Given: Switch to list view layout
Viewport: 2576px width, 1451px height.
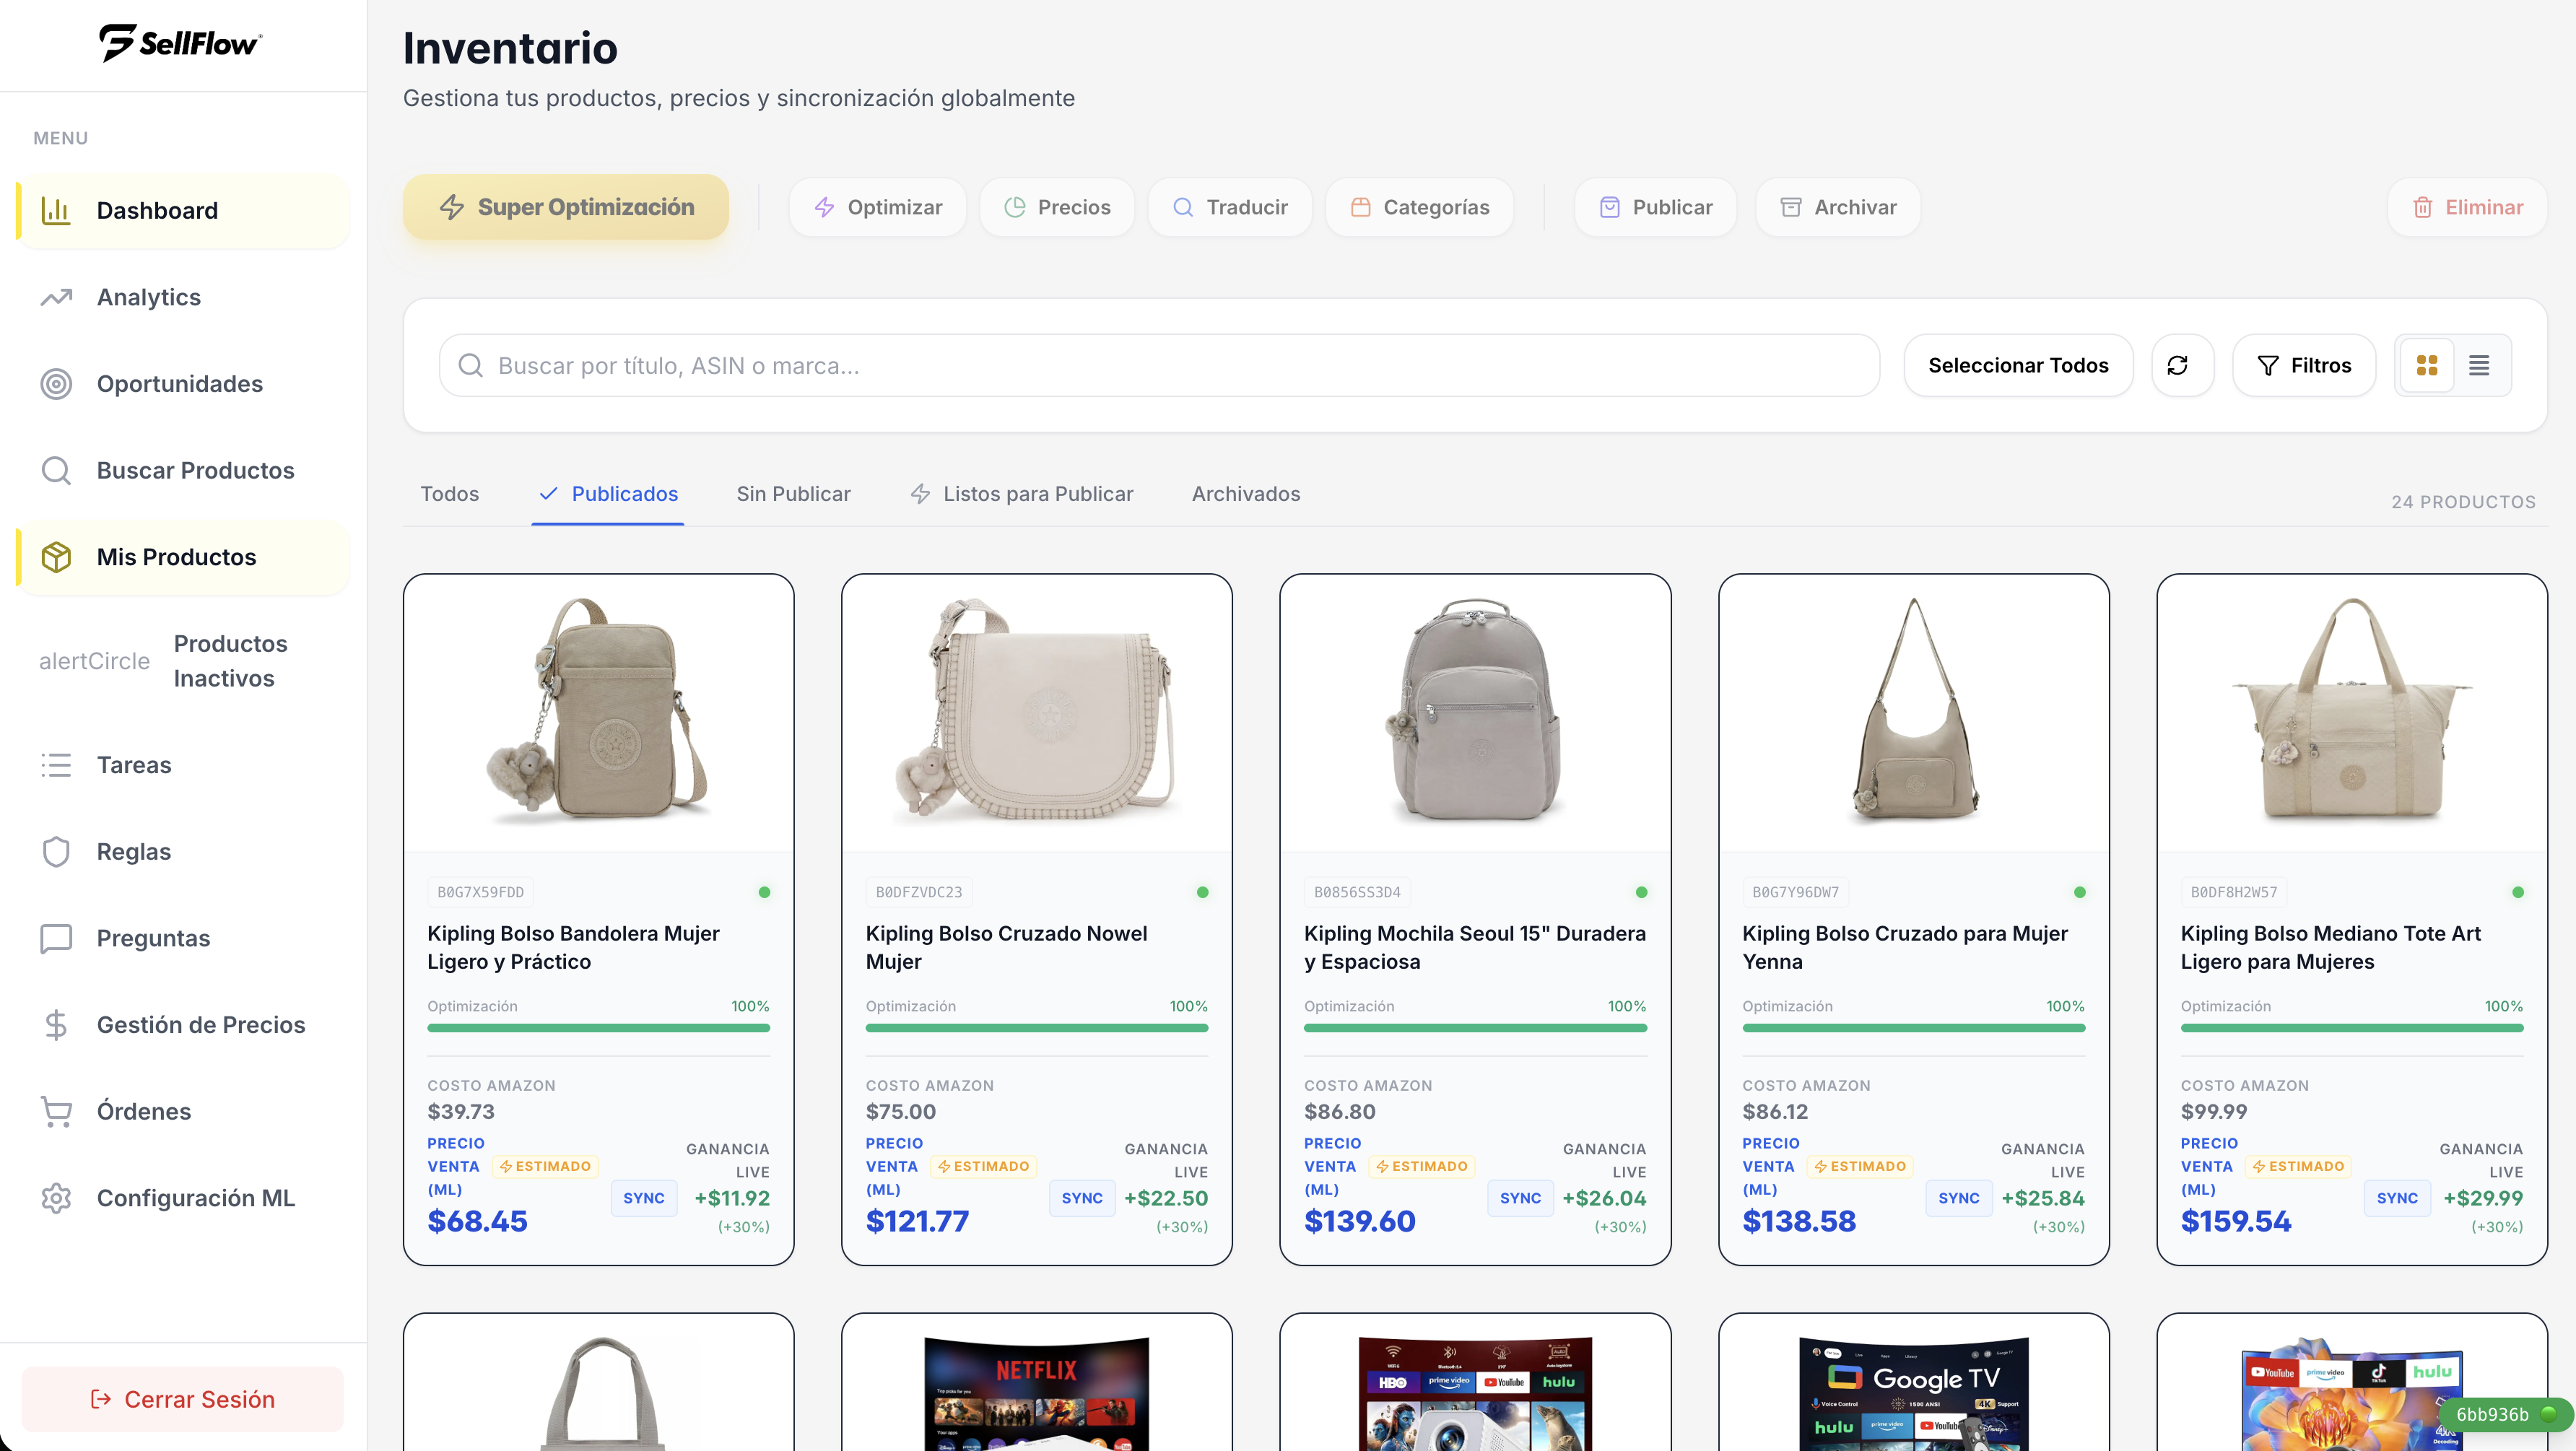Looking at the screenshot, I should click(x=2479, y=365).
